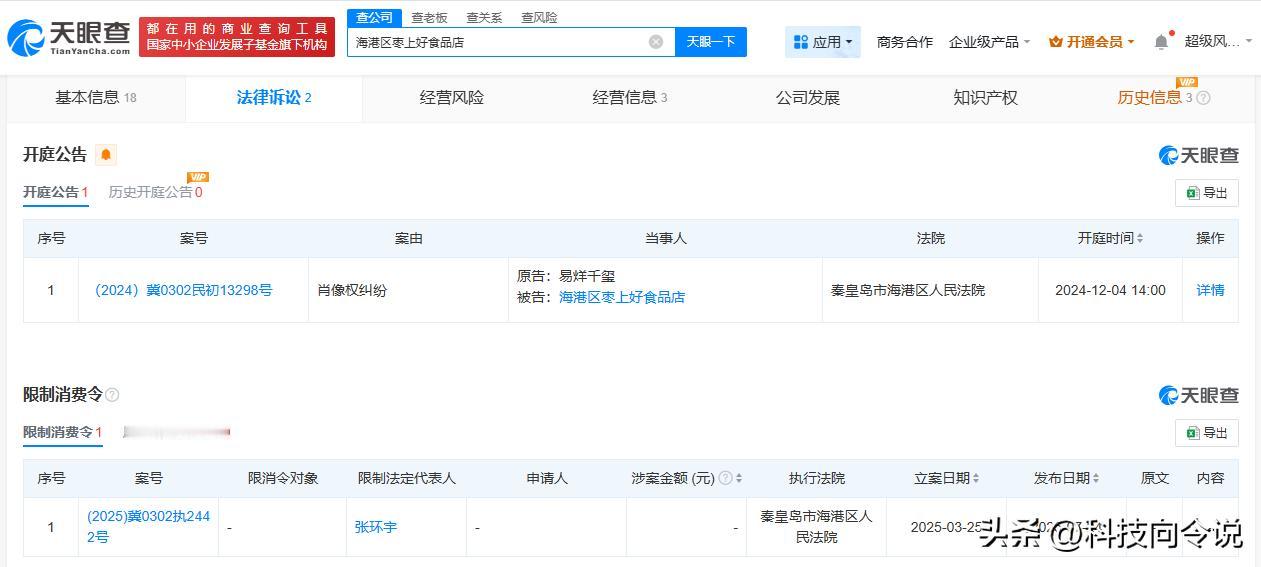Switch to the 查关系 search tab
The height and width of the screenshot is (567, 1261).
click(x=484, y=17)
